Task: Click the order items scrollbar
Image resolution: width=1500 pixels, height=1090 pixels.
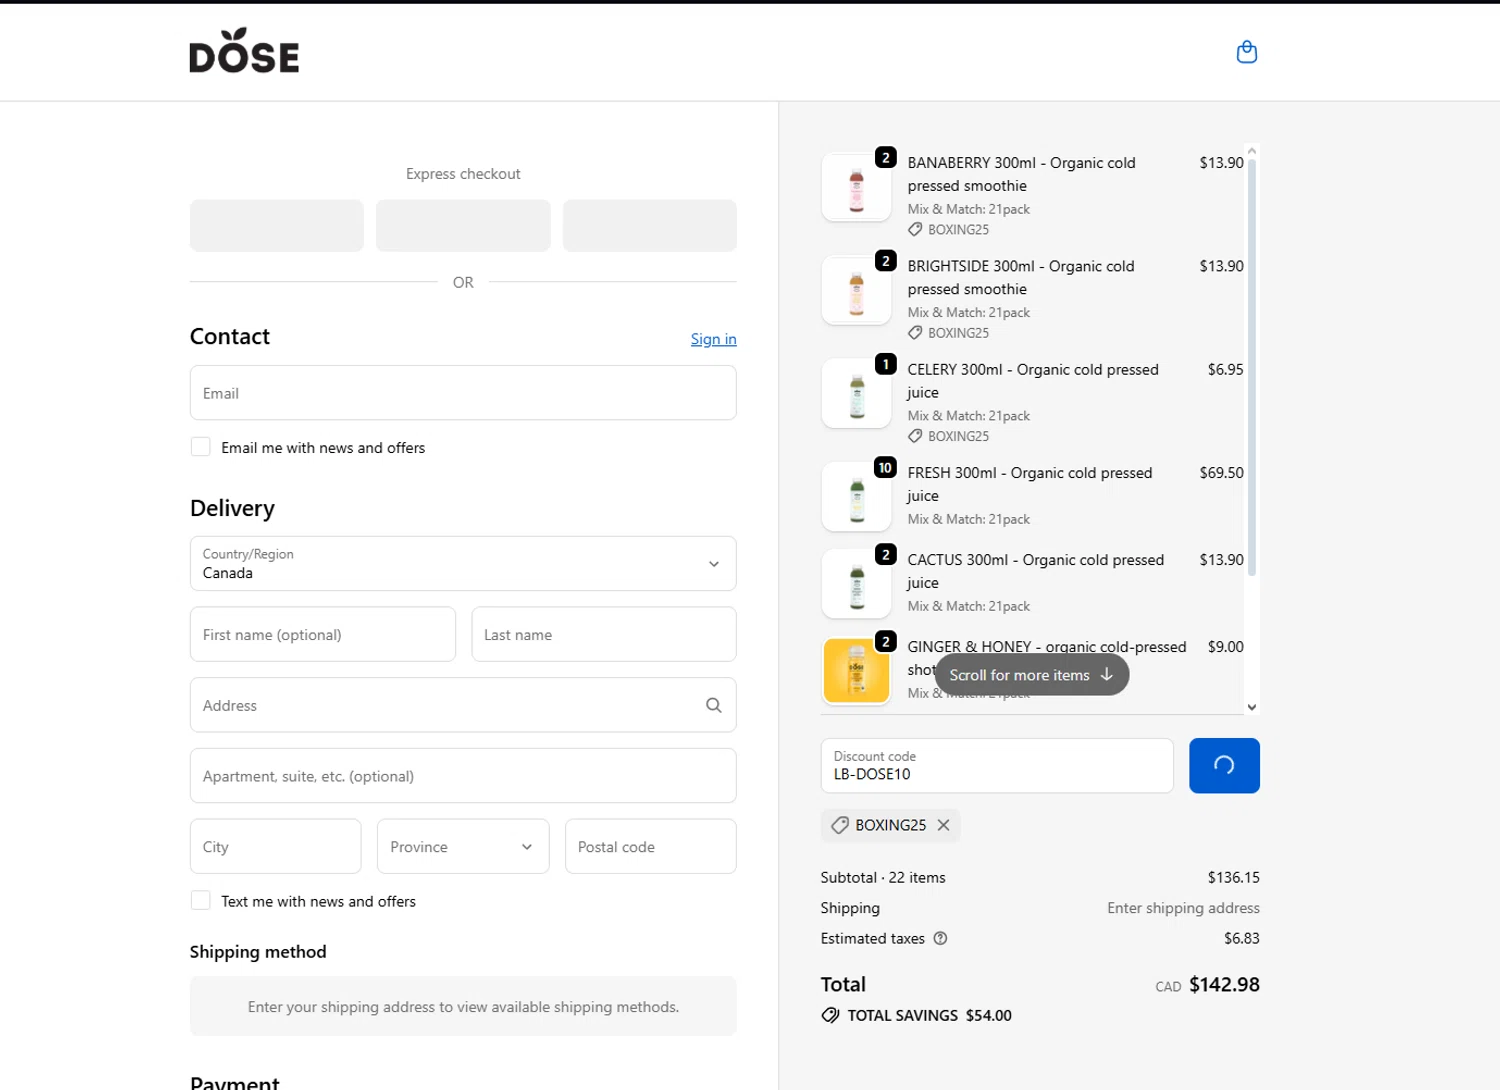Action: (1251, 367)
